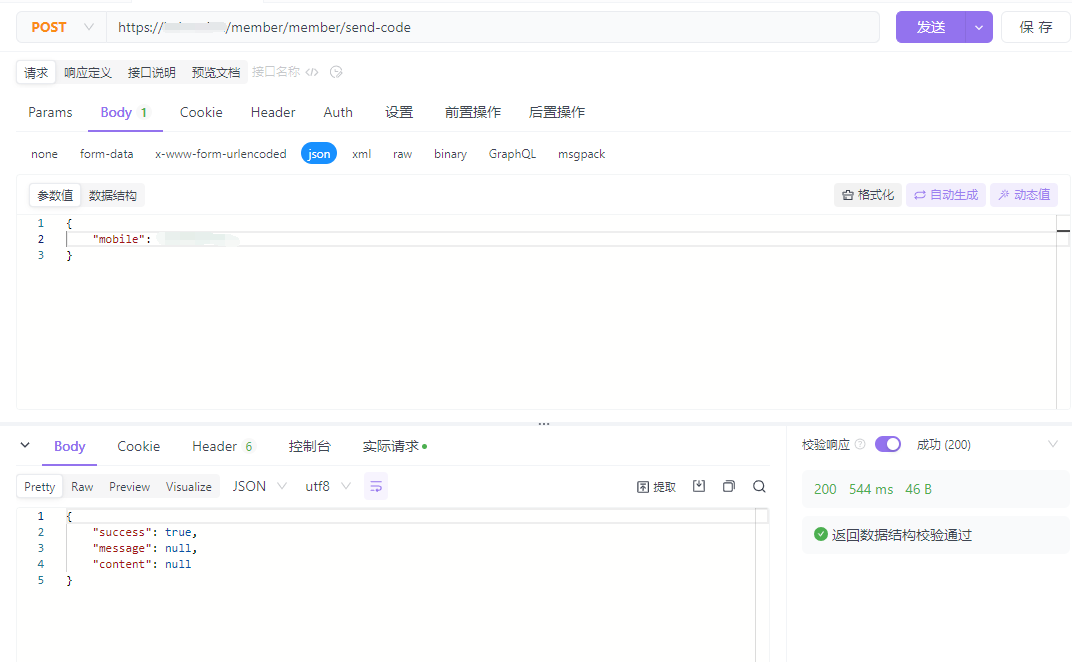The image size is (1072, 662).
Task: Click the 格式化 format button
Action: click(x=868, y=195)
